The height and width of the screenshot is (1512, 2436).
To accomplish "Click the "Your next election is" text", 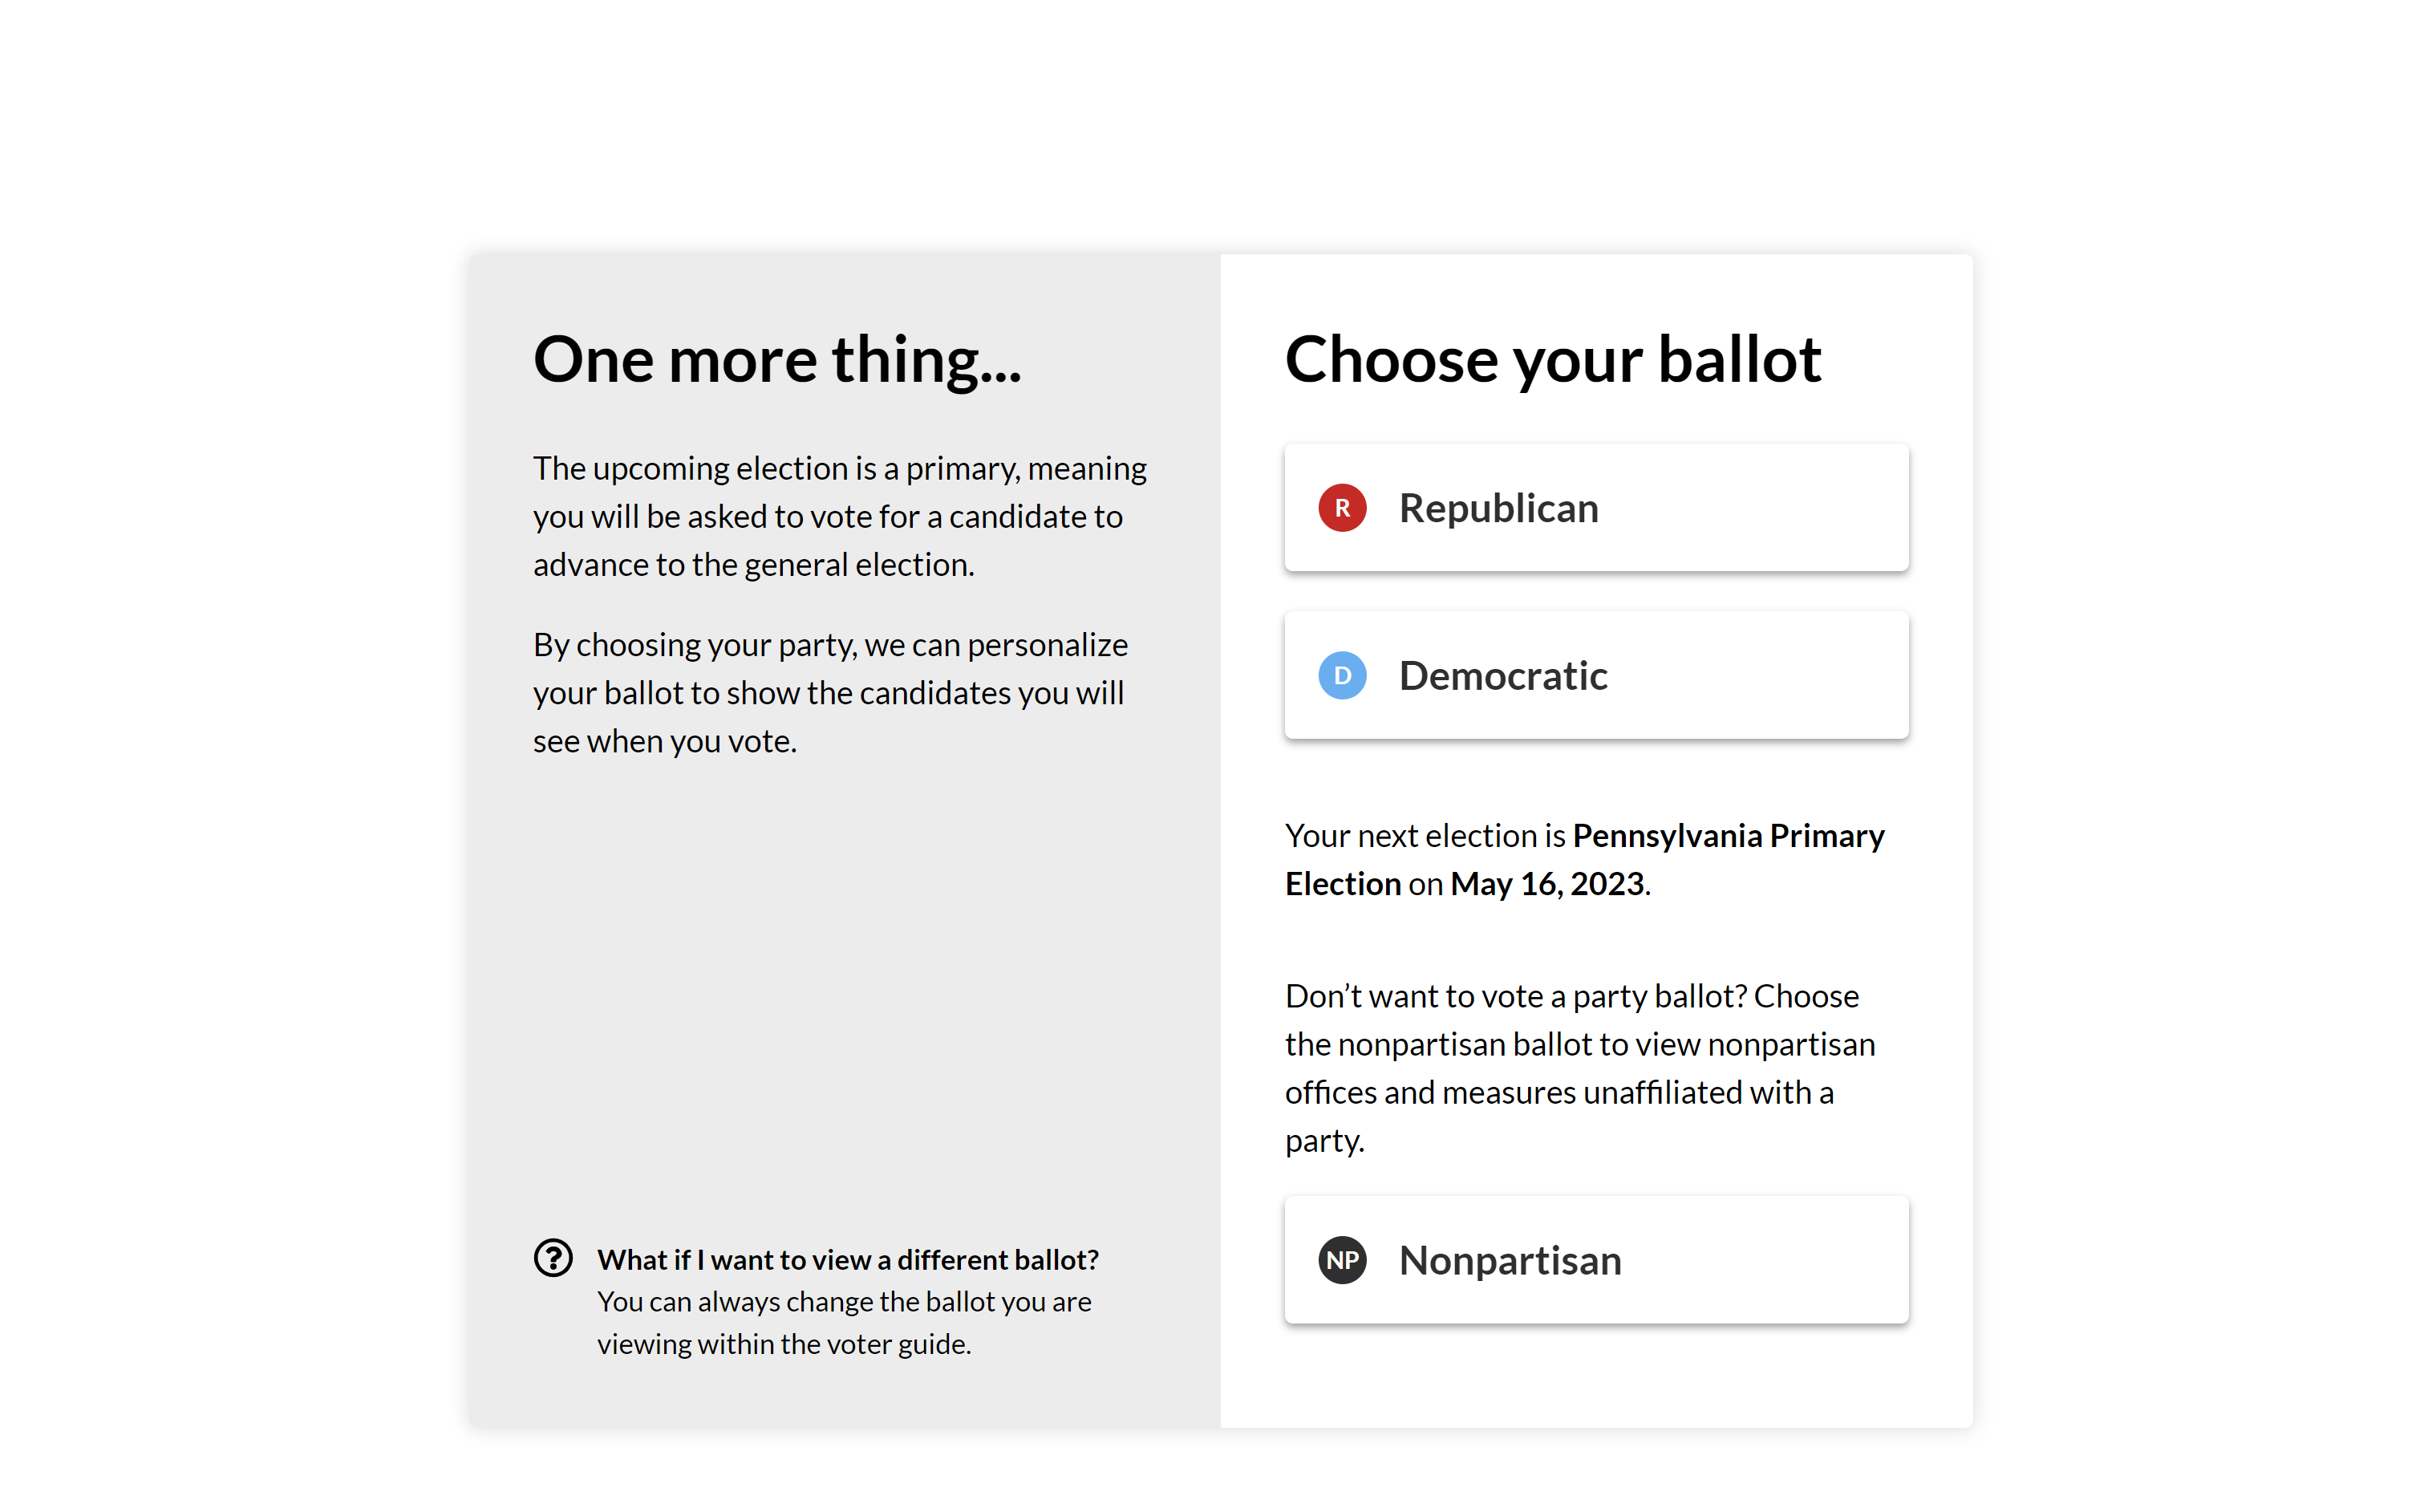I will coord(1425,835).
